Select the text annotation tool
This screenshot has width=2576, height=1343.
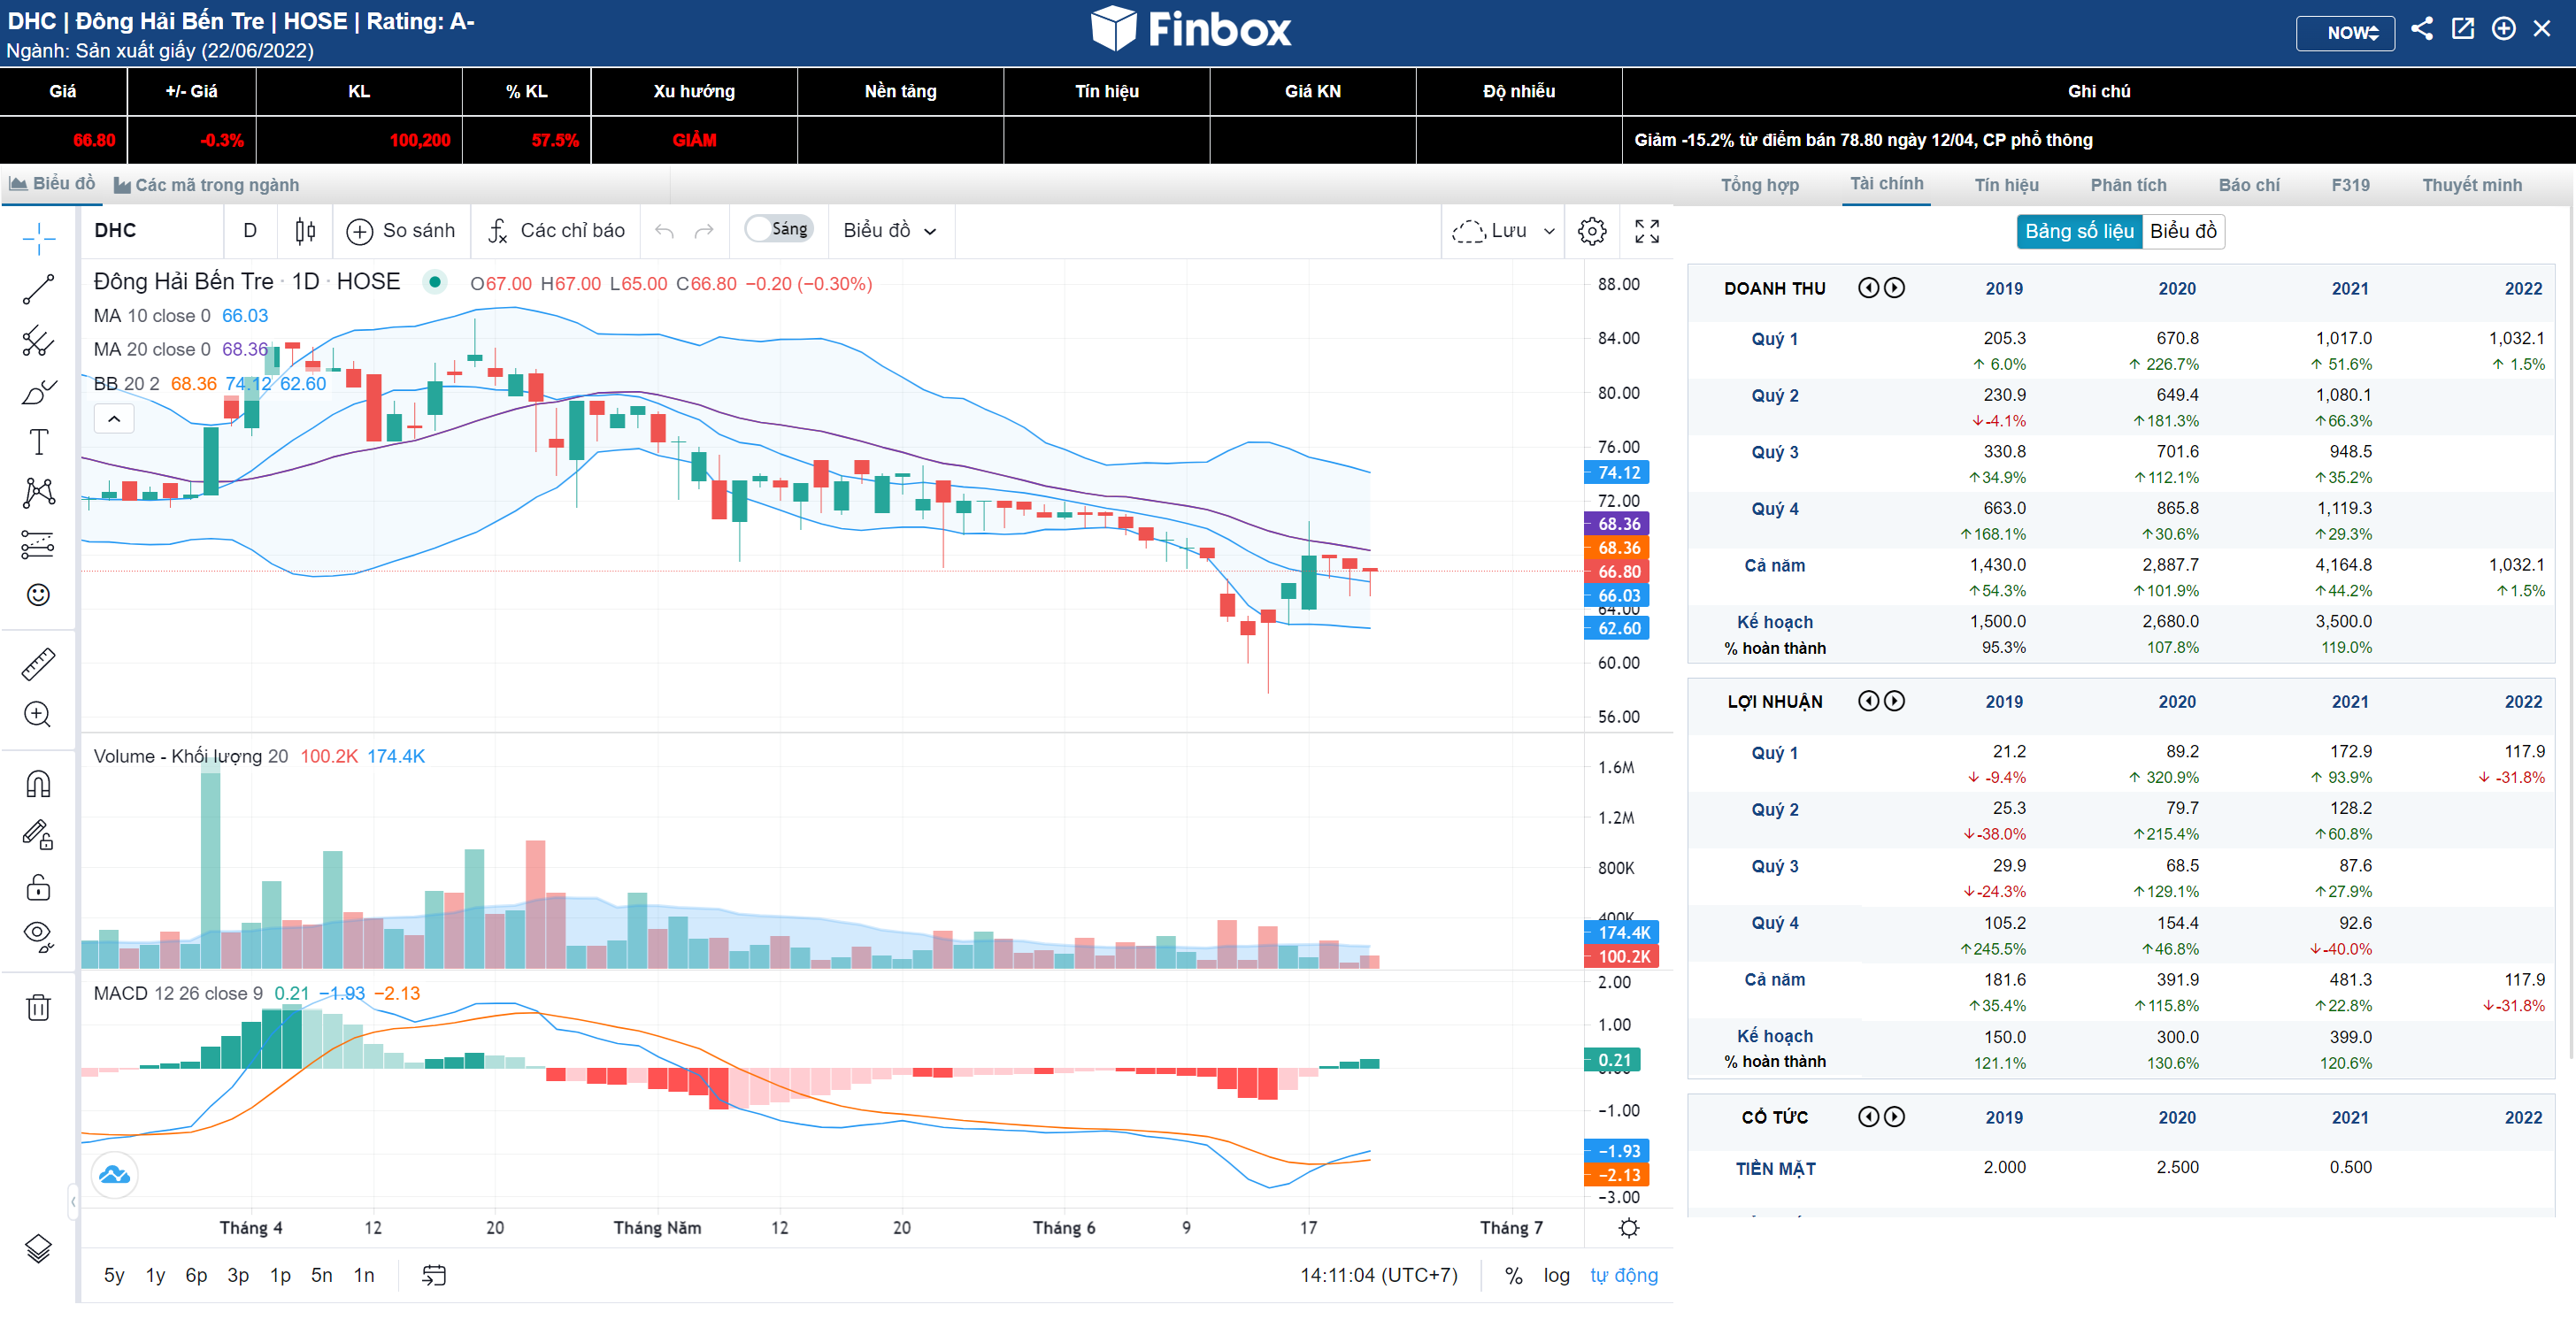click(38, 442)
